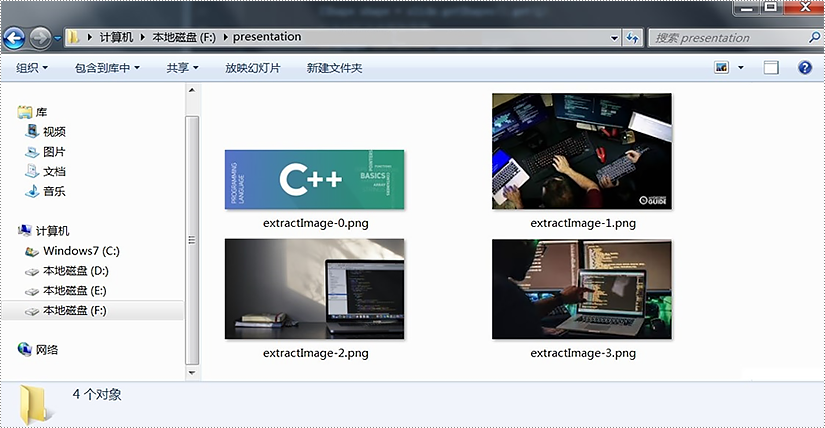
Task: Open the Windows7 (C:) drive
Action: 82,251
